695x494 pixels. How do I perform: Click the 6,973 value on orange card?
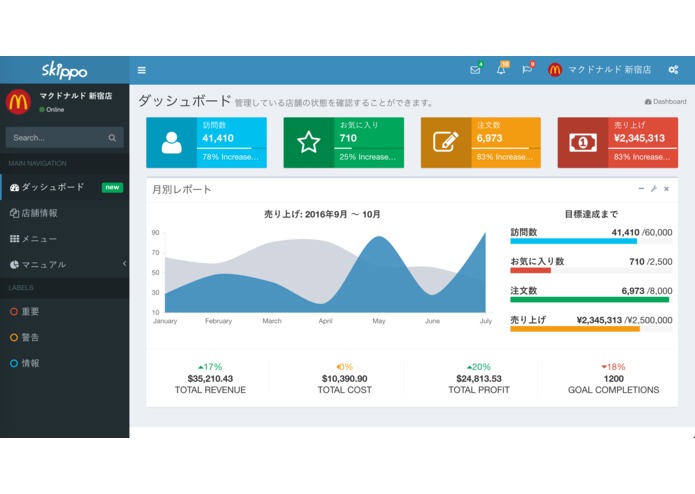click(x=489, y=138)
